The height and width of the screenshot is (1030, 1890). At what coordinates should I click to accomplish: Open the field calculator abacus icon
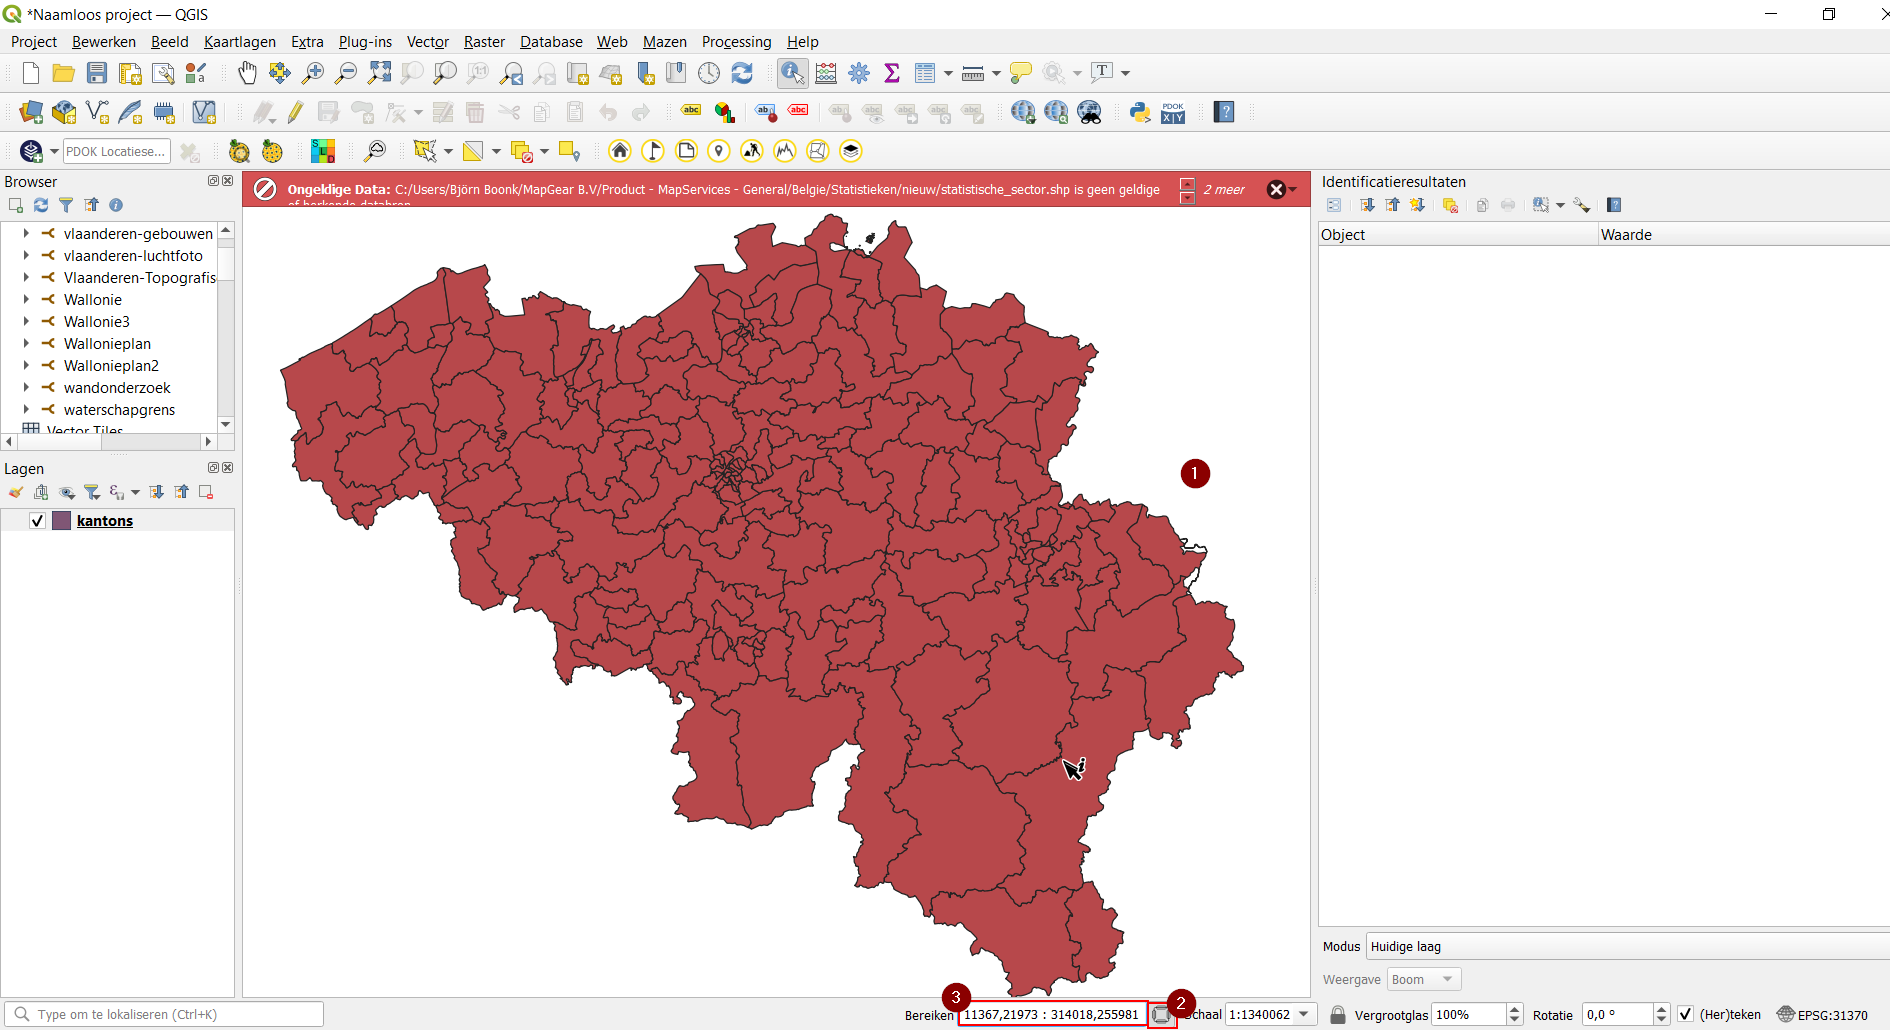tap(826, 73)
